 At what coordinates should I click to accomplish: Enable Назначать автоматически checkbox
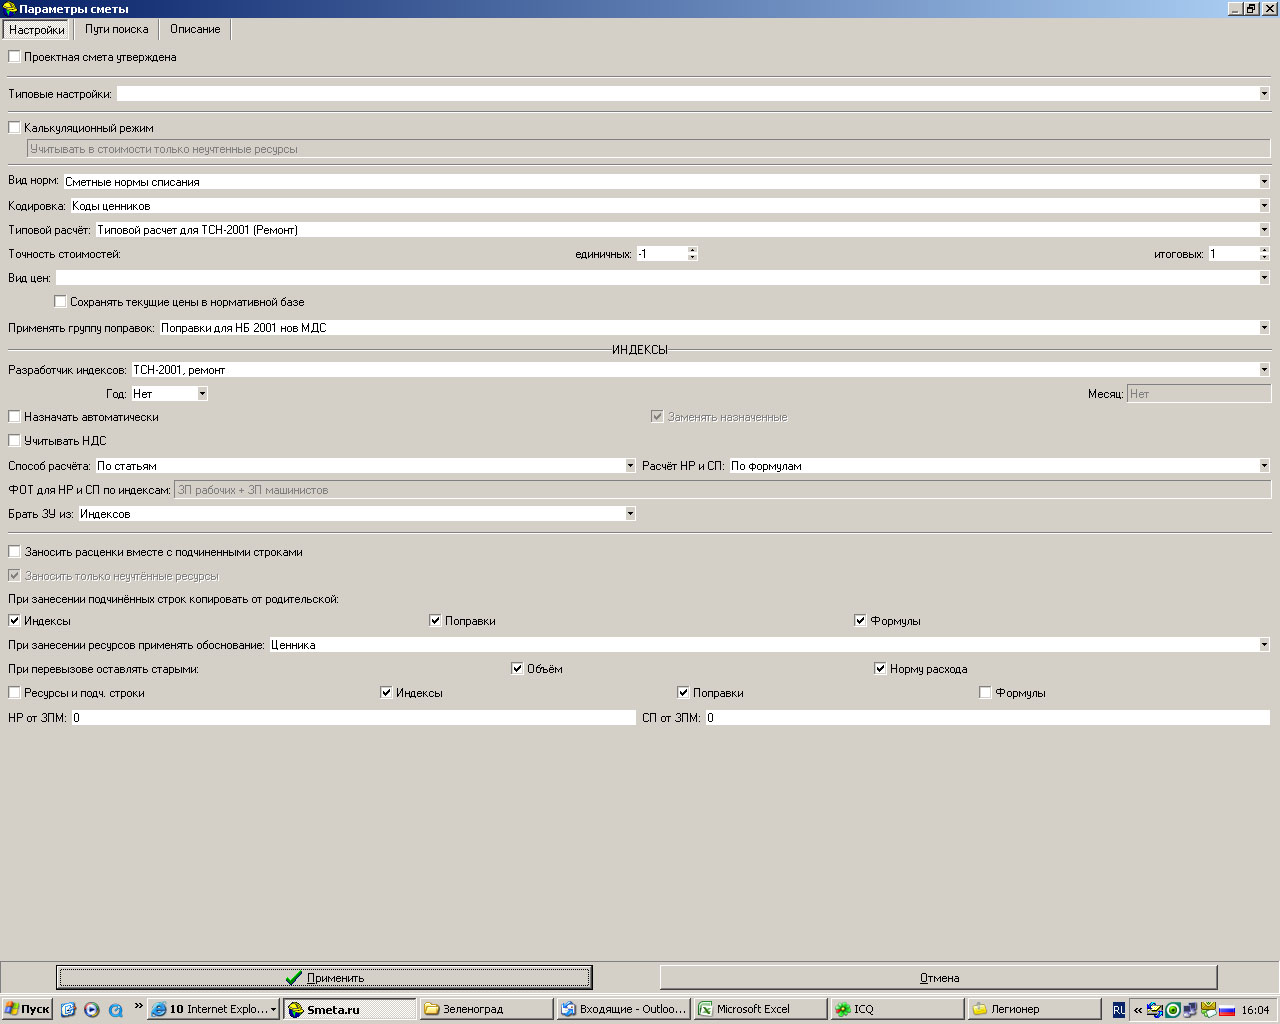[14, 417]
